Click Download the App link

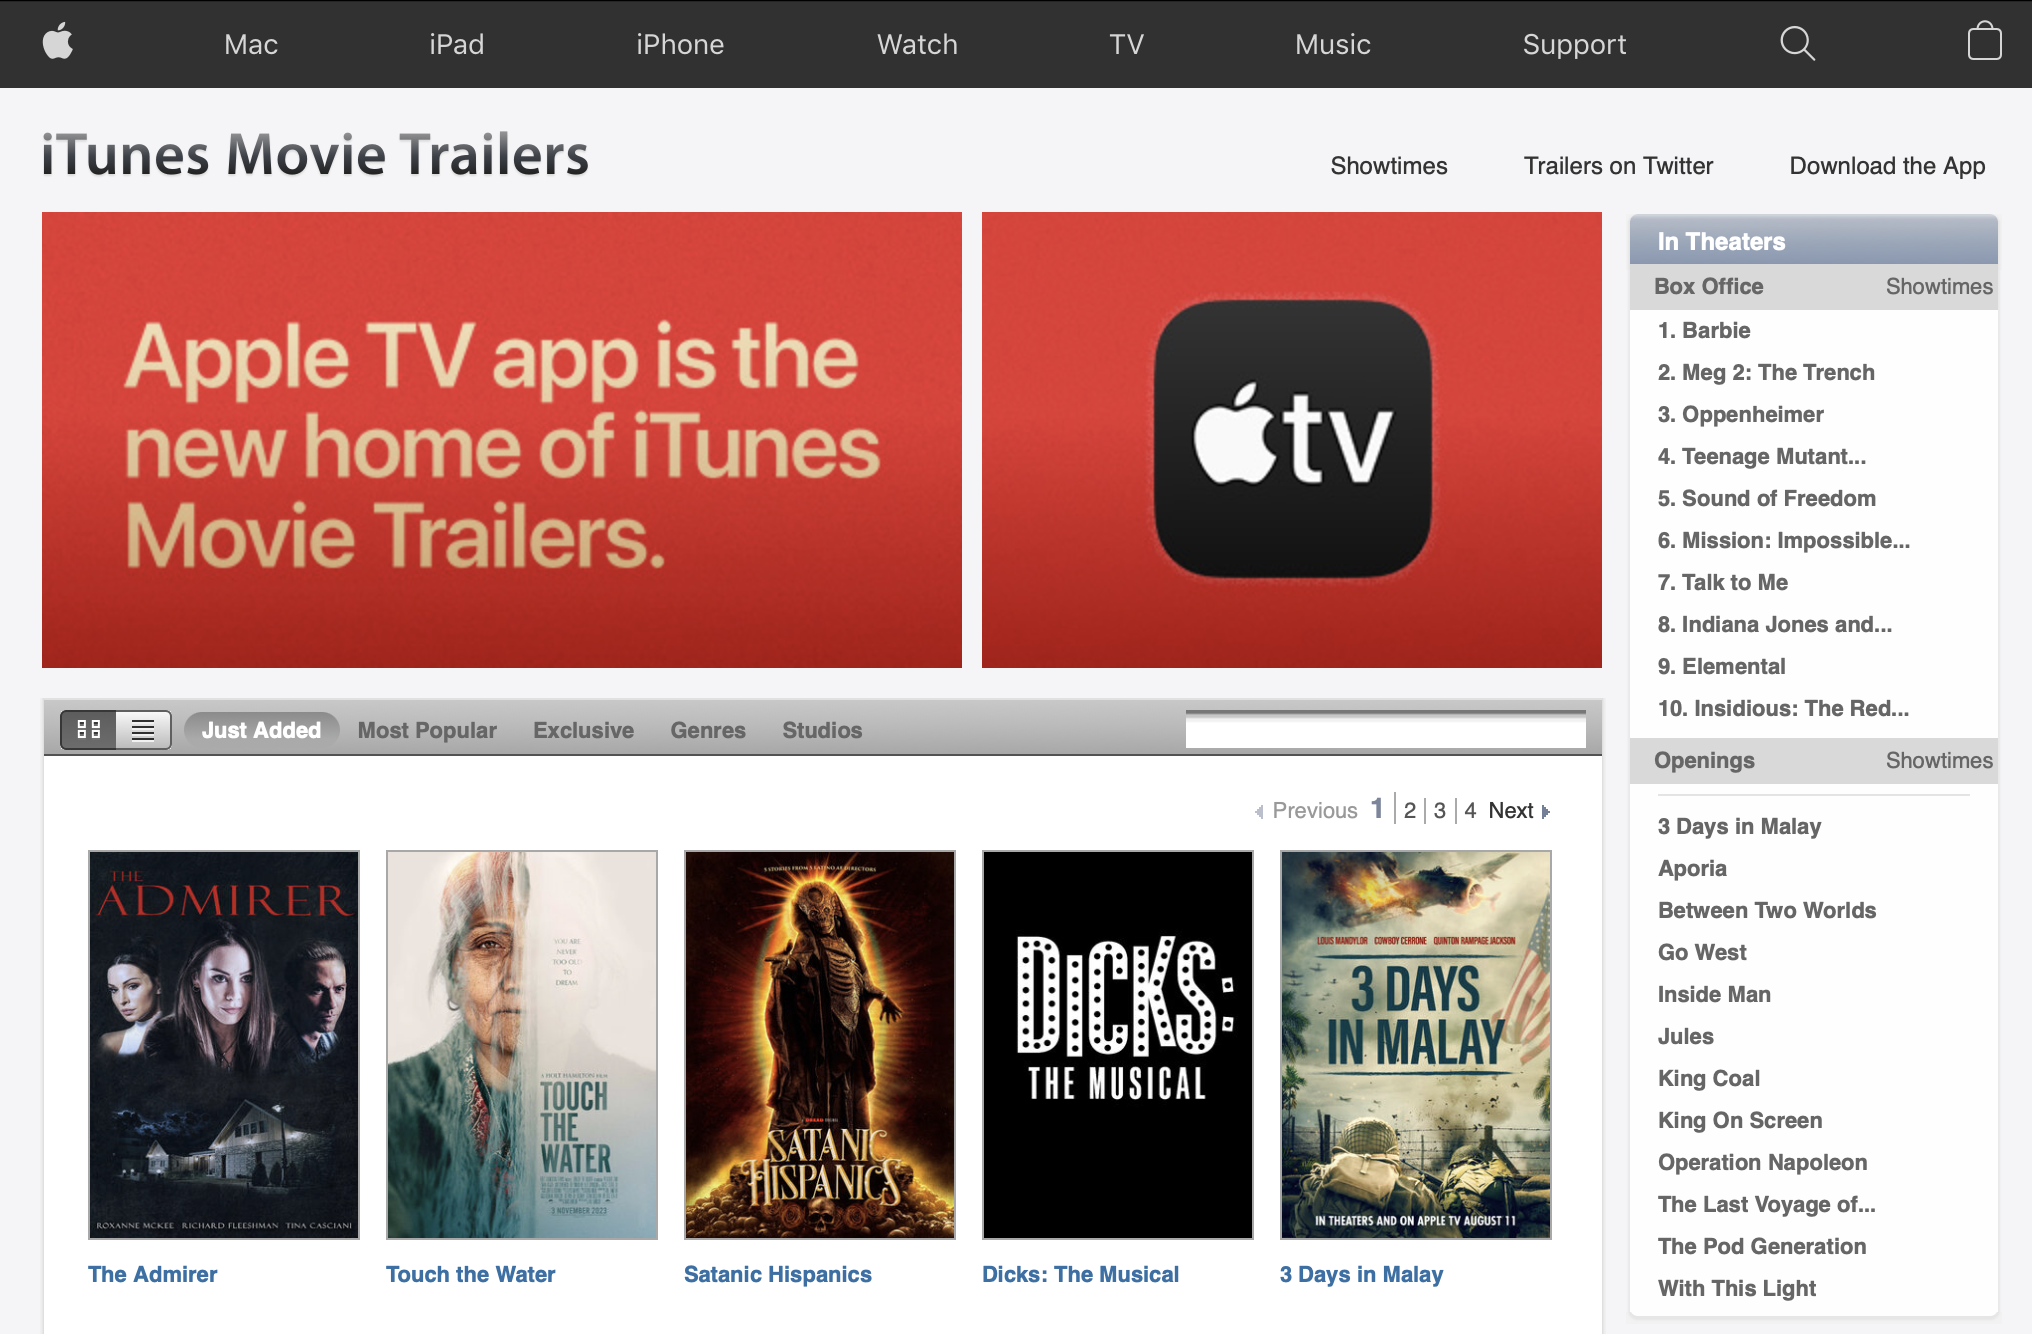click(1887, 166)
